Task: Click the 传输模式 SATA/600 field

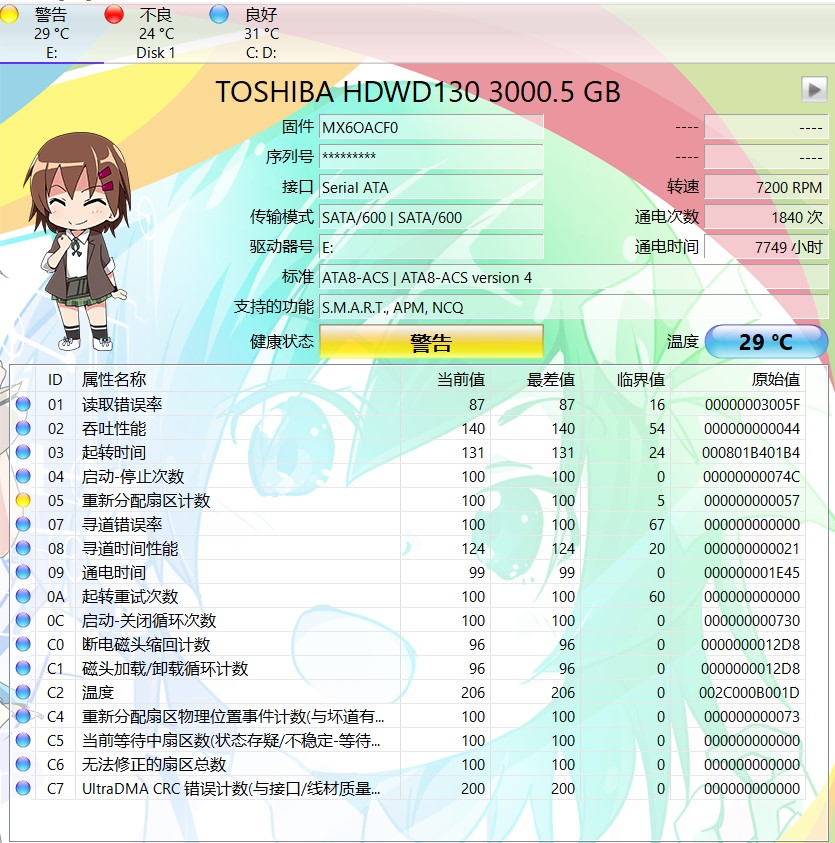Action: 431,218
